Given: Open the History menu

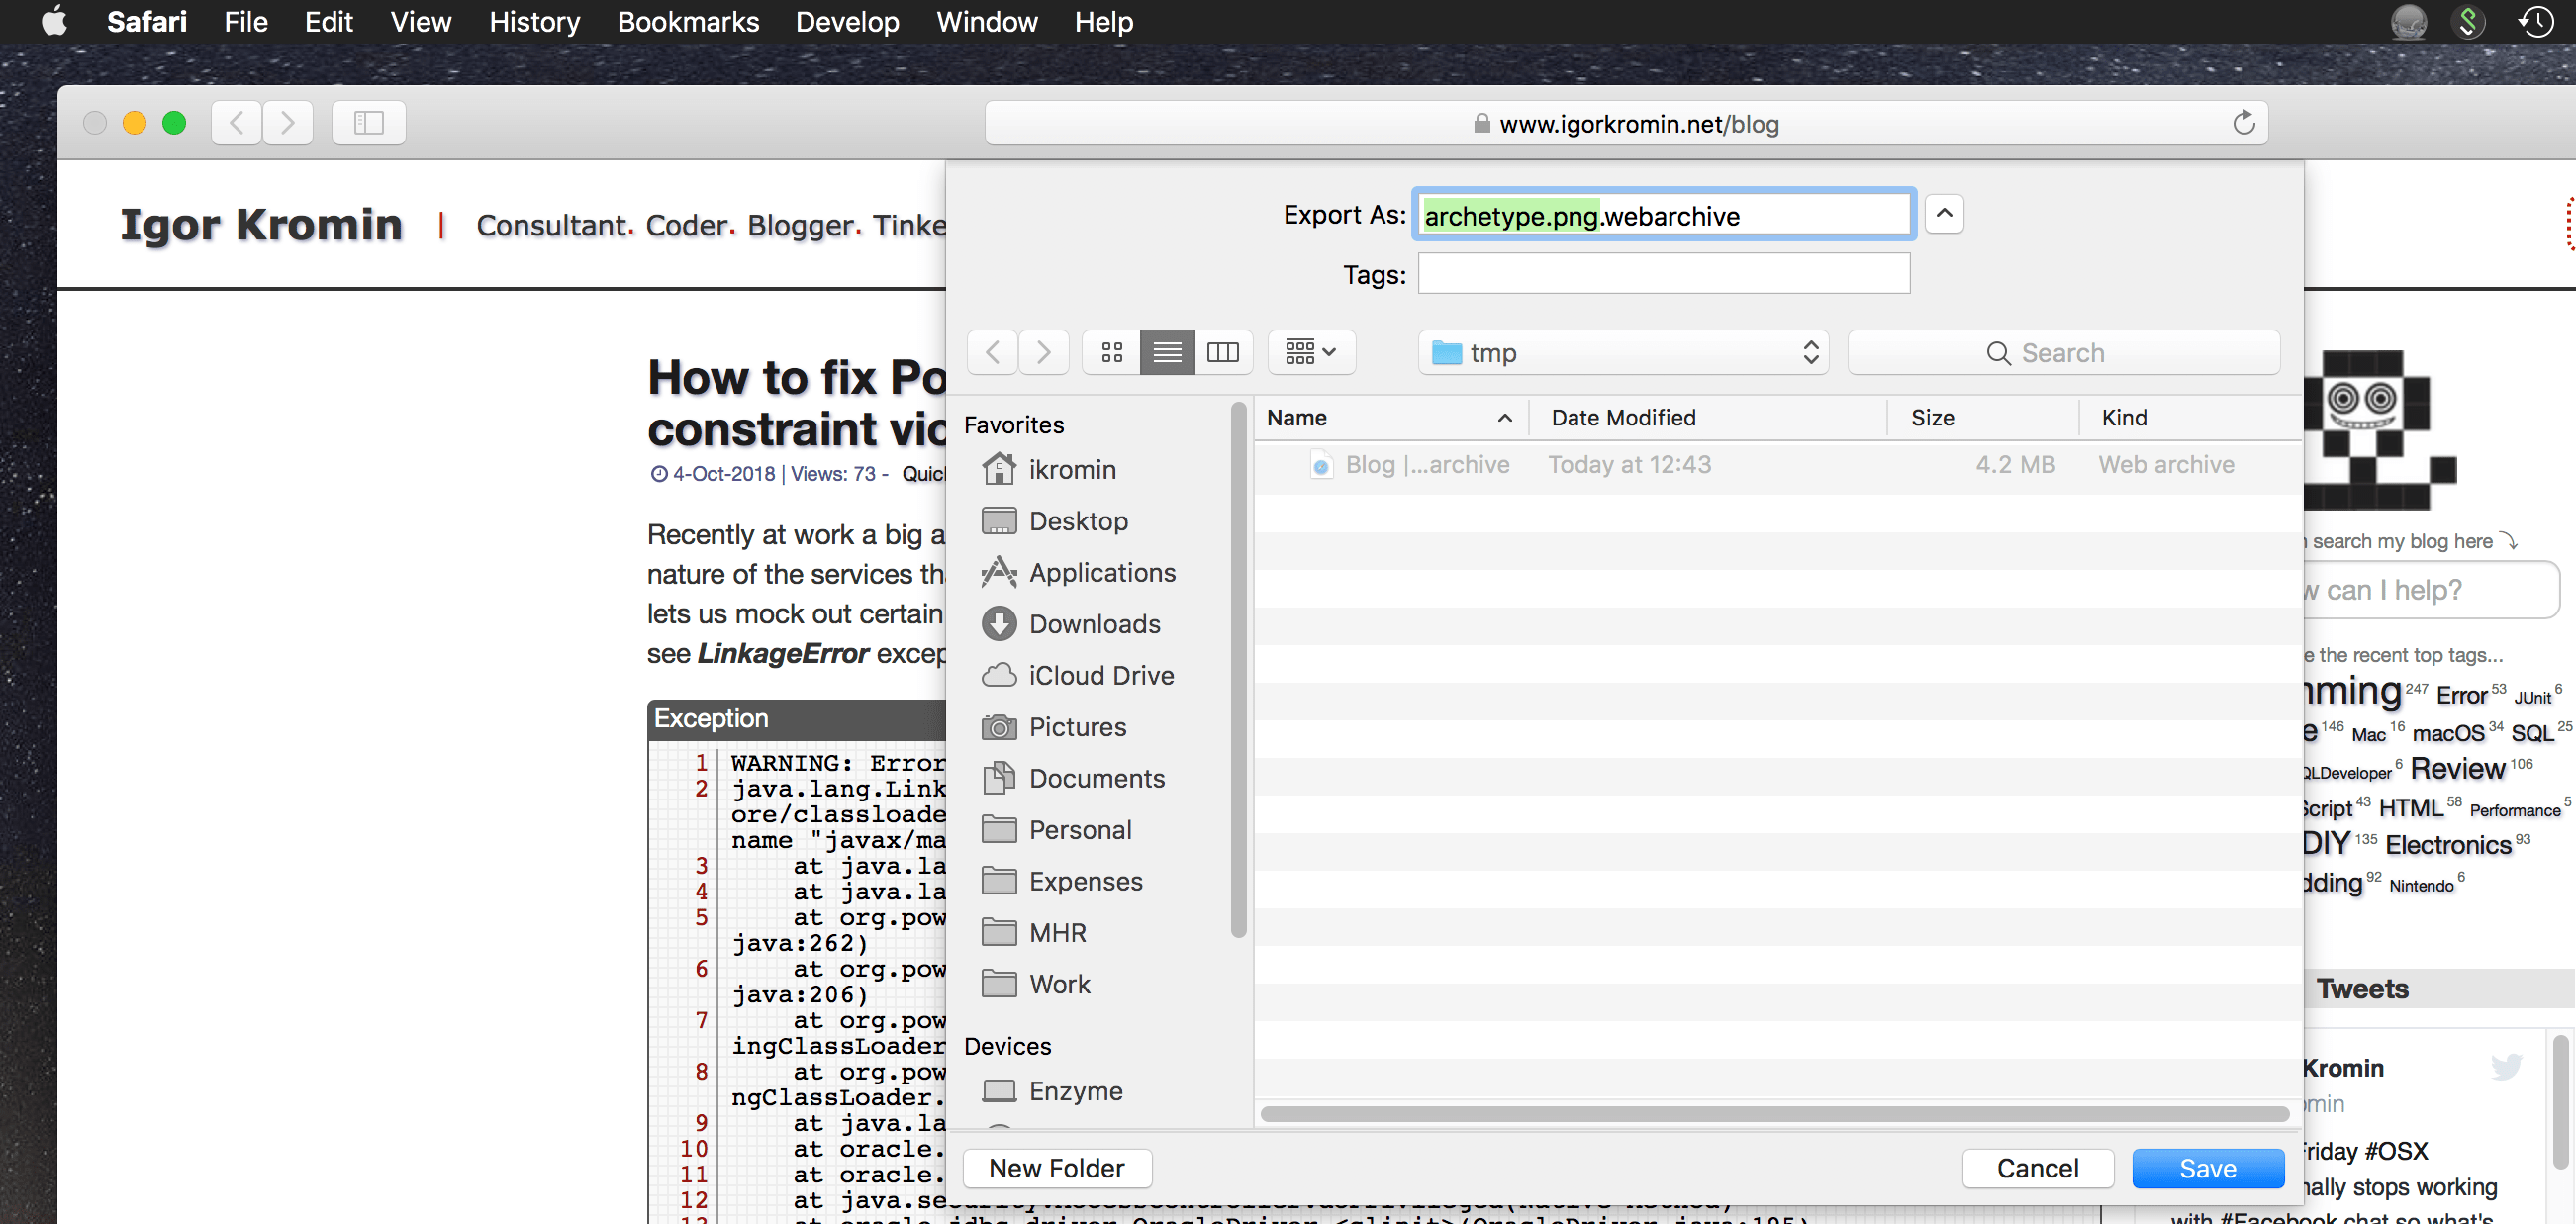Looking at the screenshot, I should (534, 21).
